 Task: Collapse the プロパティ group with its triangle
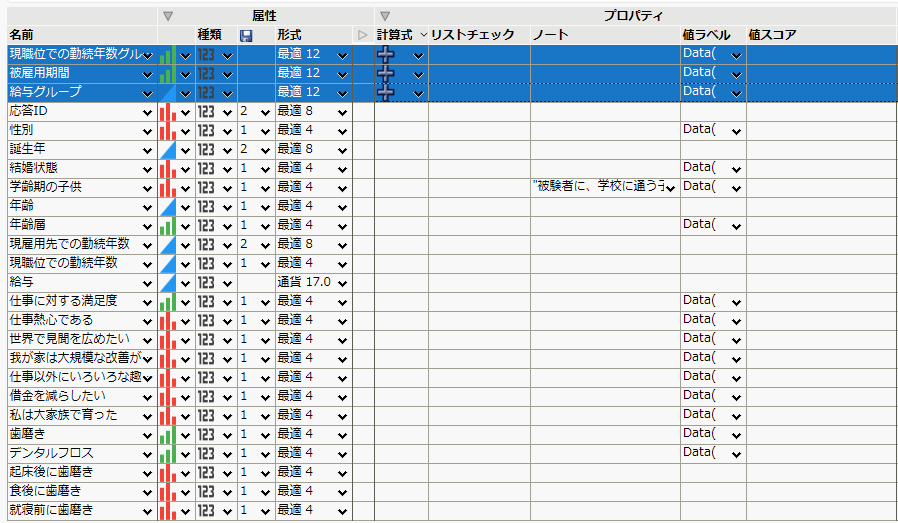tap(385, 16)
